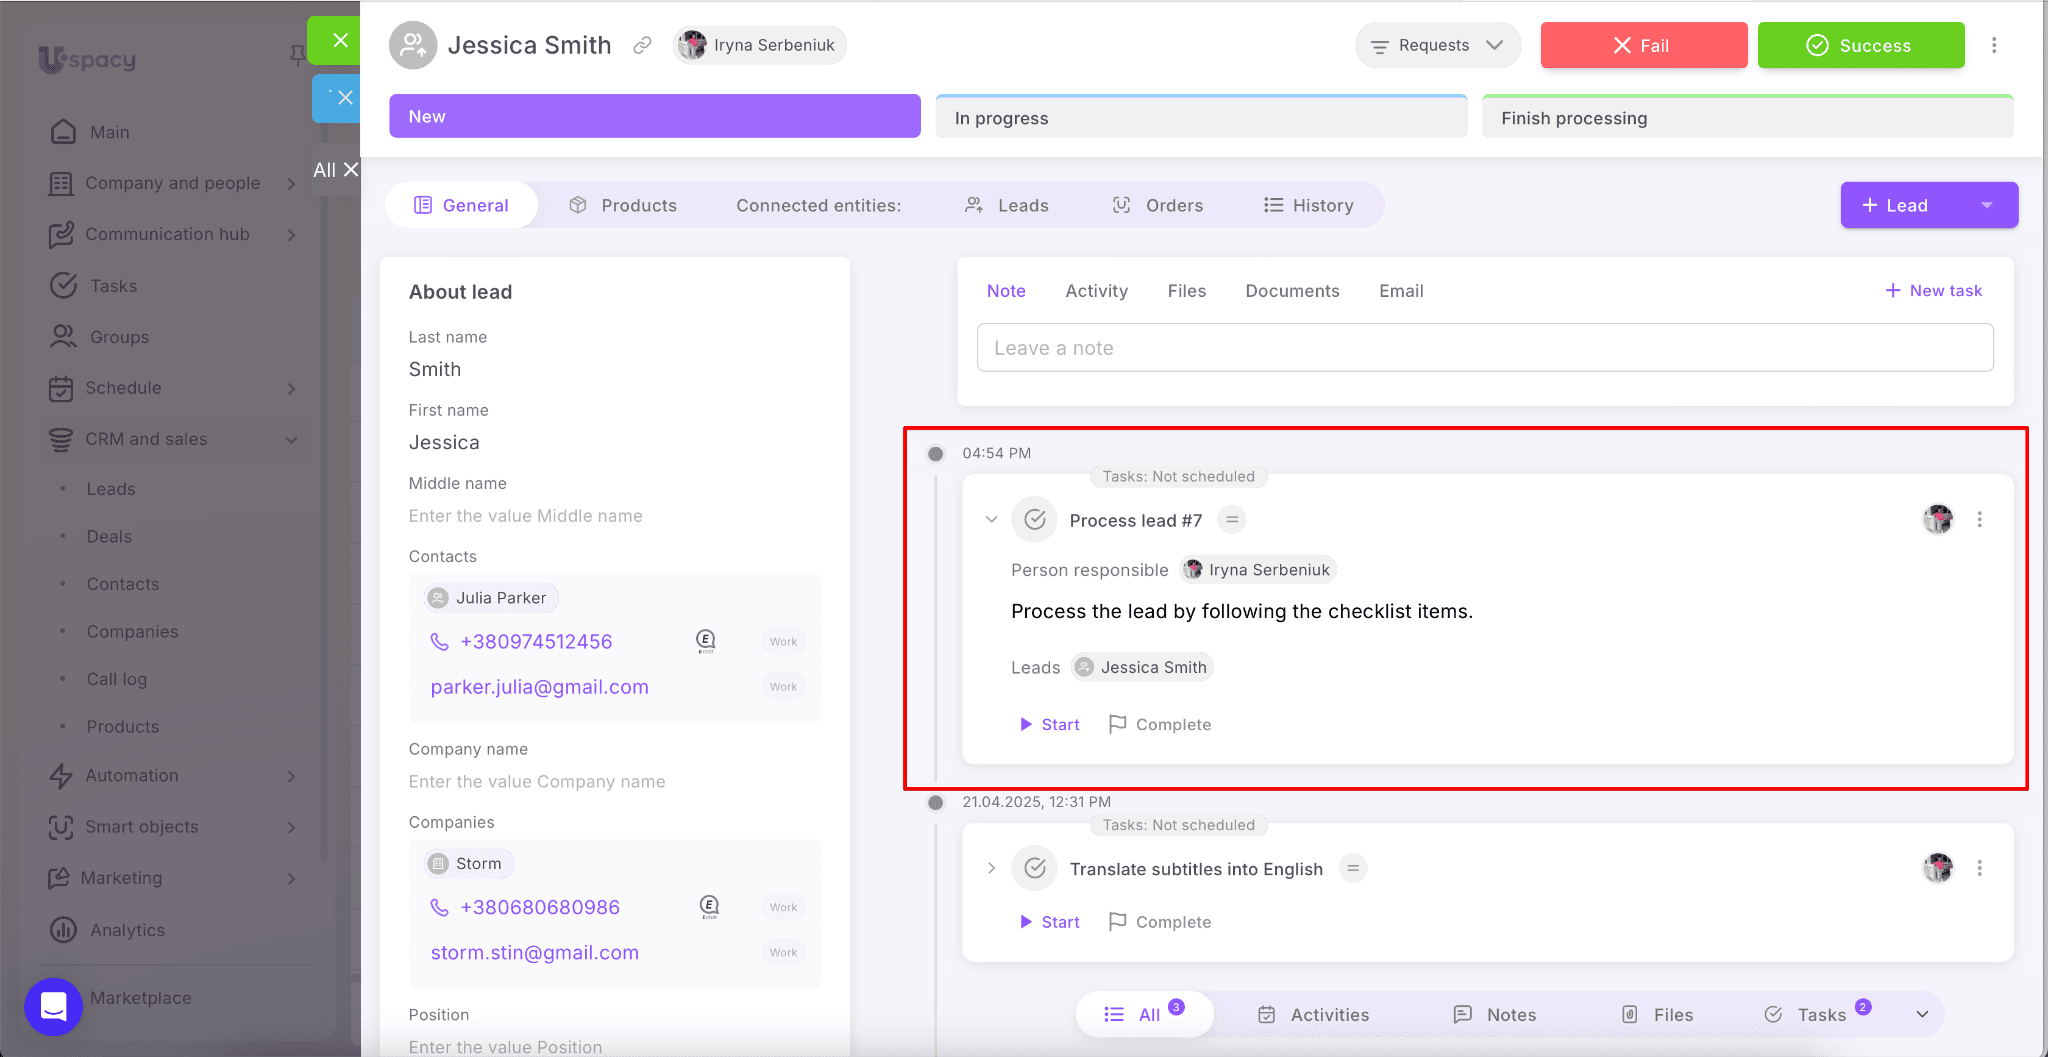Open the Requests dropdown

click(x=1436, y=46)
